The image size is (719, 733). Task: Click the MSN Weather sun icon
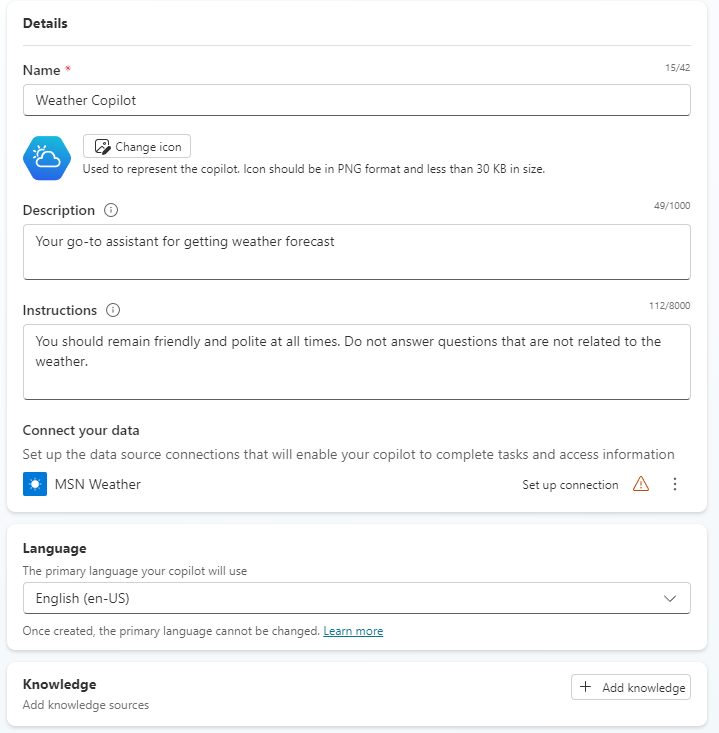click(35, 485)
